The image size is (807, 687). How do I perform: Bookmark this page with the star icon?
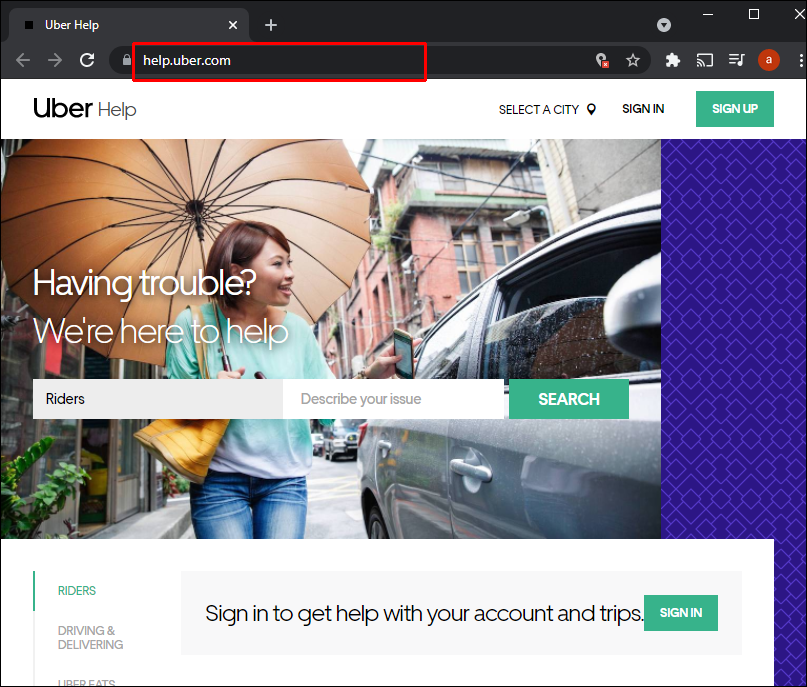point(633,60)
